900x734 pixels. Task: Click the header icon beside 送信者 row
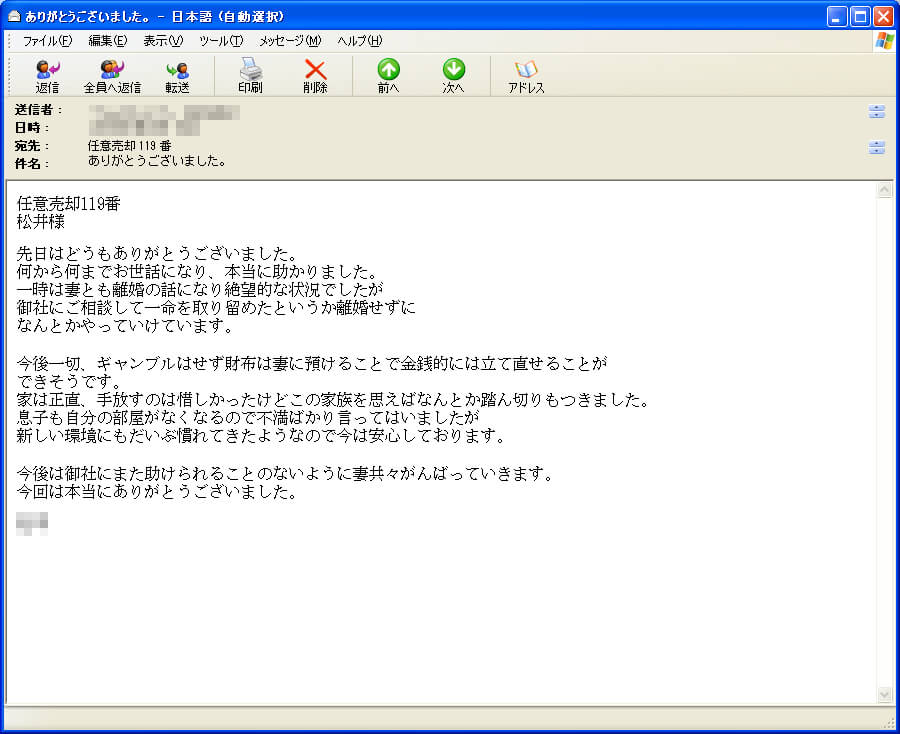[876, 111]
